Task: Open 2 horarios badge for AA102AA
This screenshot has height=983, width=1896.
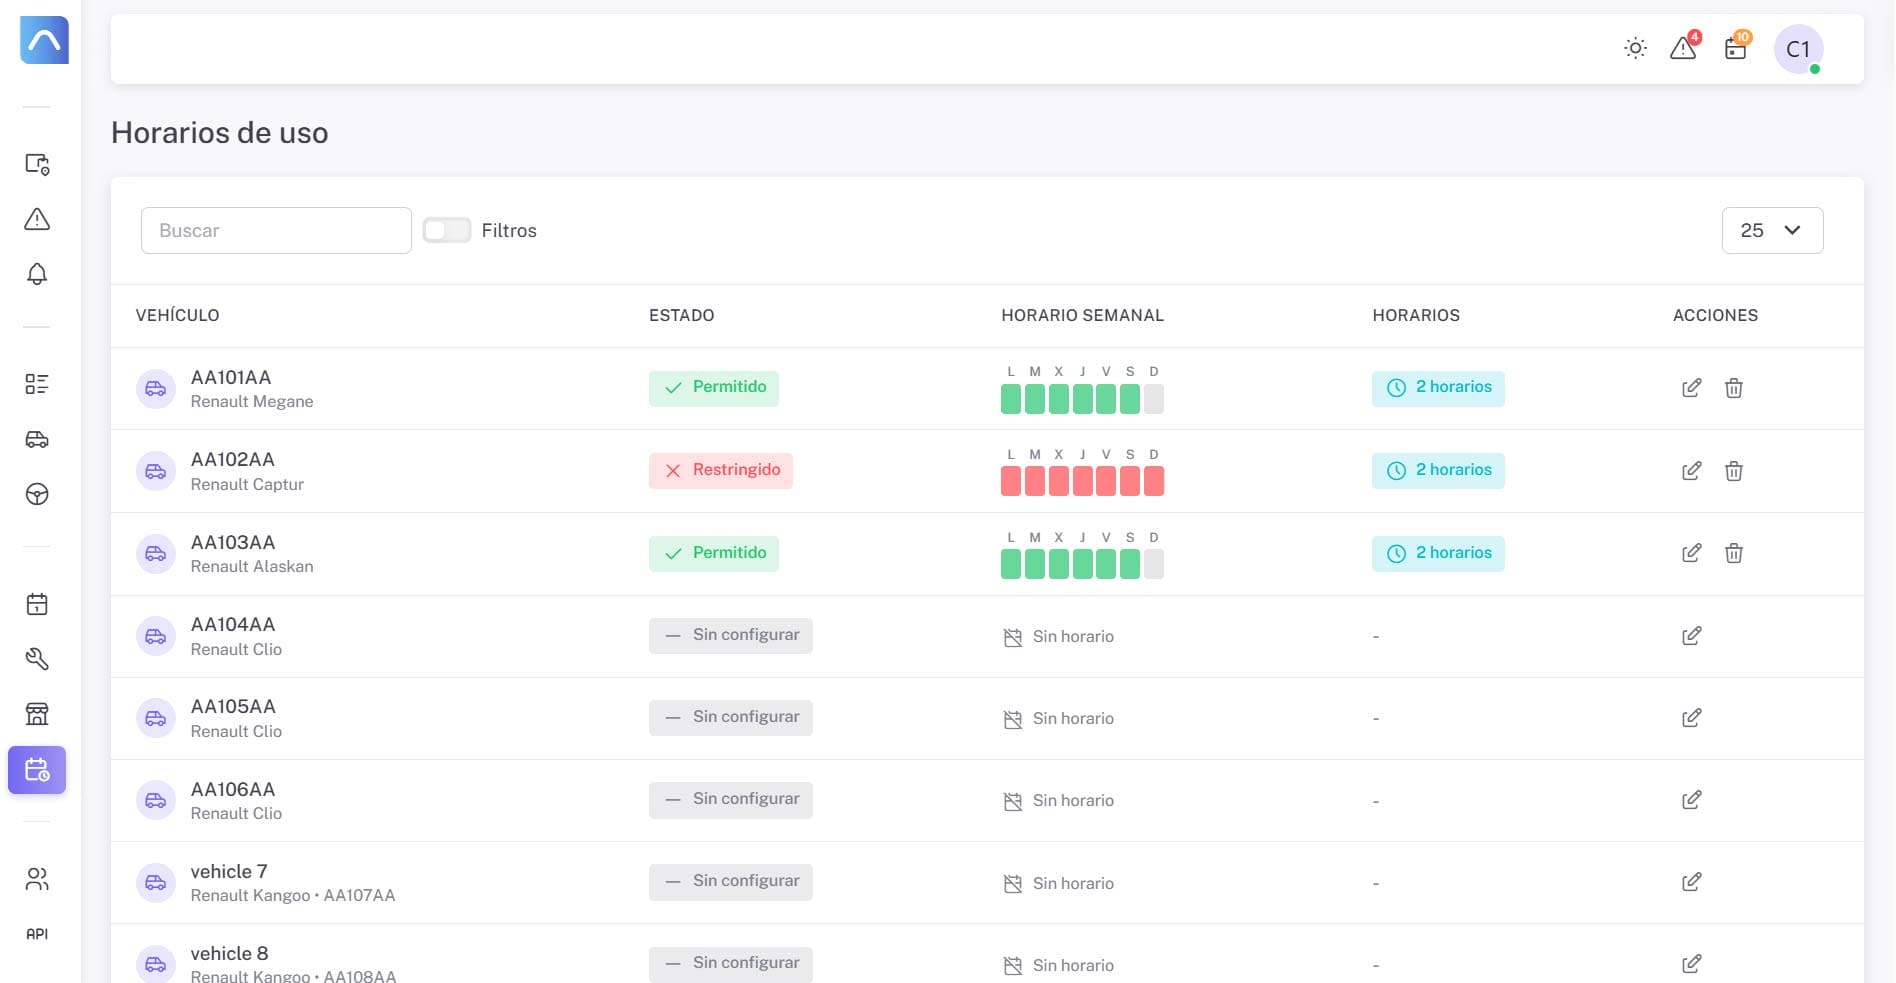Action: pyautogui.click(x=1438, y=471)
